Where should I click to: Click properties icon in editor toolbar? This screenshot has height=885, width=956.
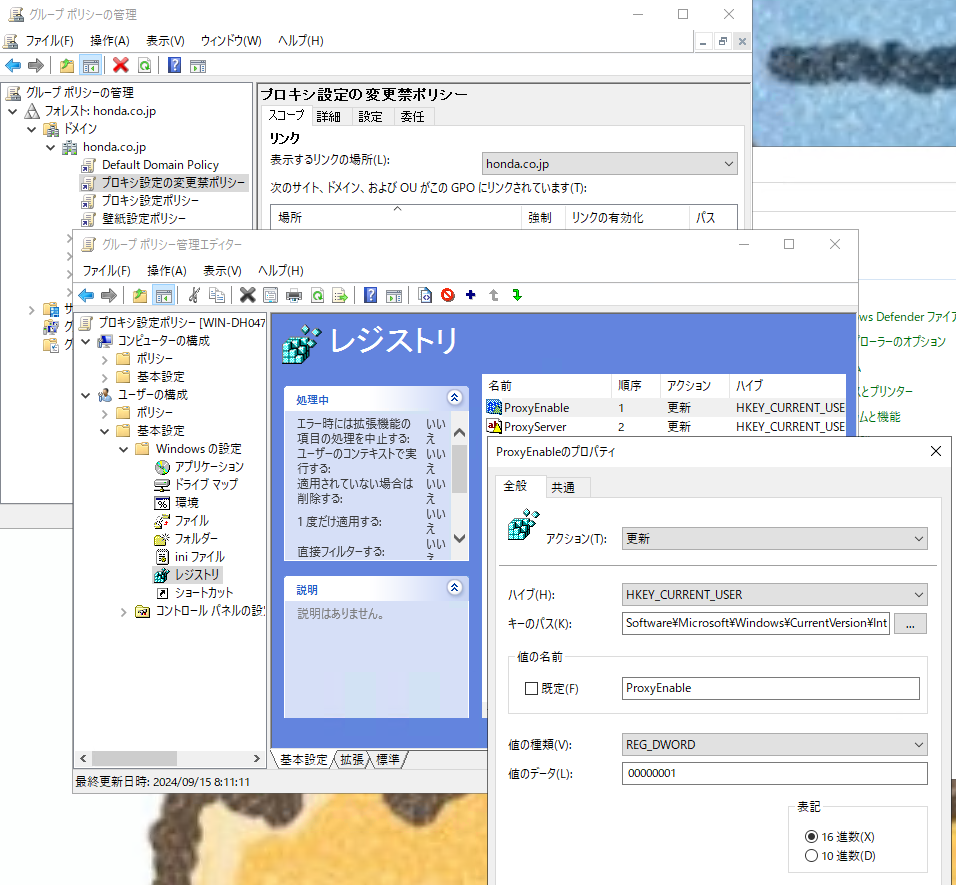coord(270,296)
